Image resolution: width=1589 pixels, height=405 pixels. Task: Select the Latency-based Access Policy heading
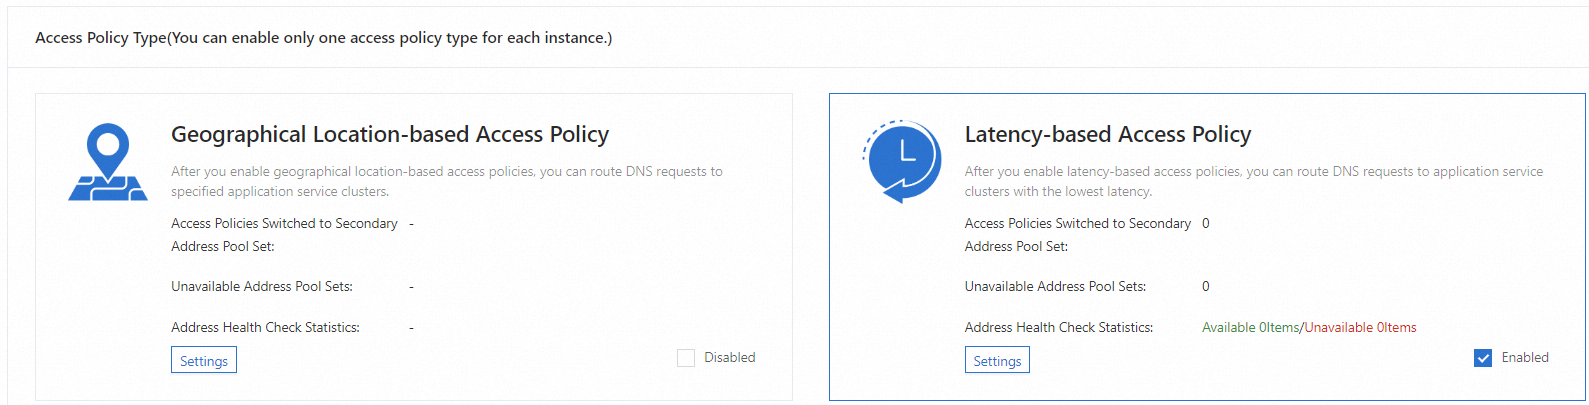coord(1107,134)
